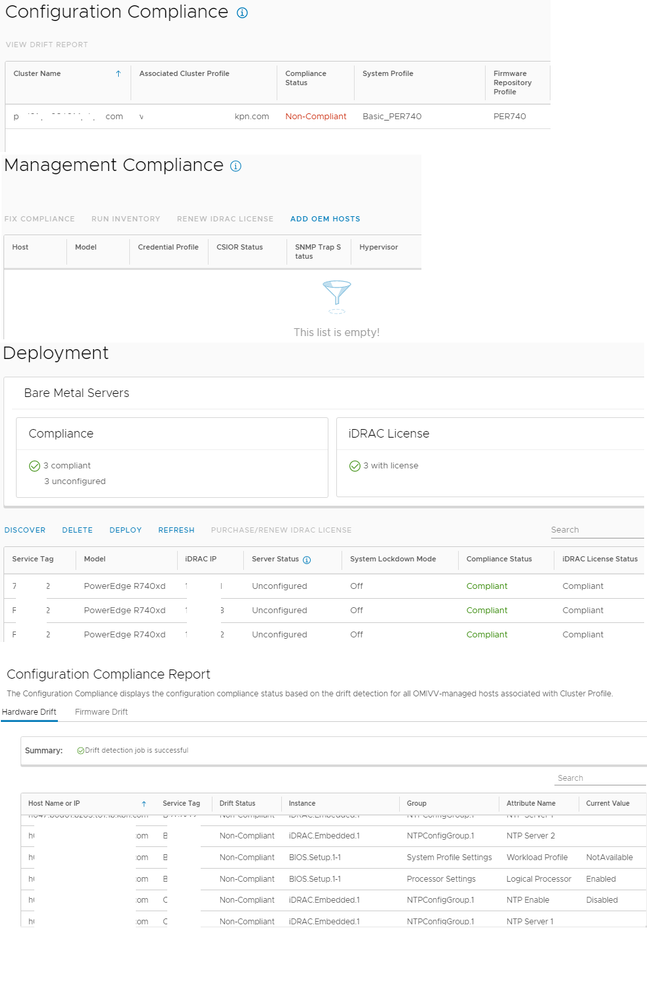
Task: Click the Service Tag header in Deployment table
Action: point(32,559)
